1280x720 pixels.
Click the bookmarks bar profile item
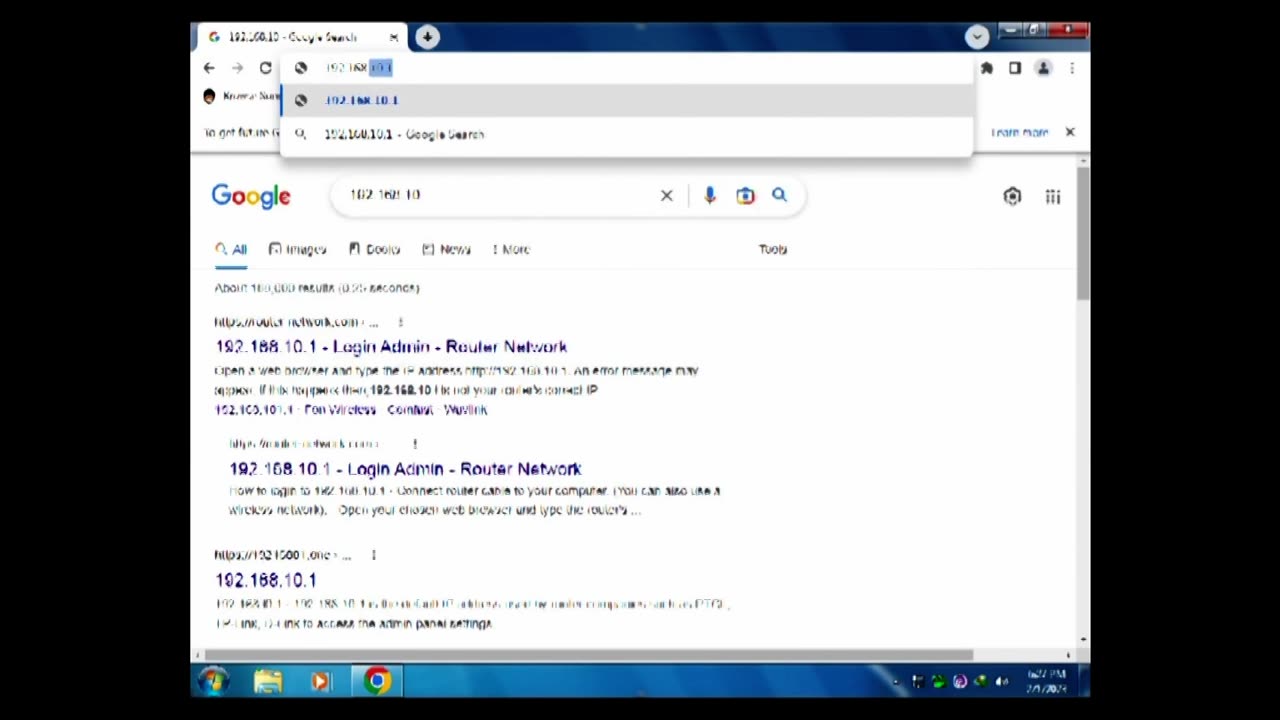click(240, 96)
